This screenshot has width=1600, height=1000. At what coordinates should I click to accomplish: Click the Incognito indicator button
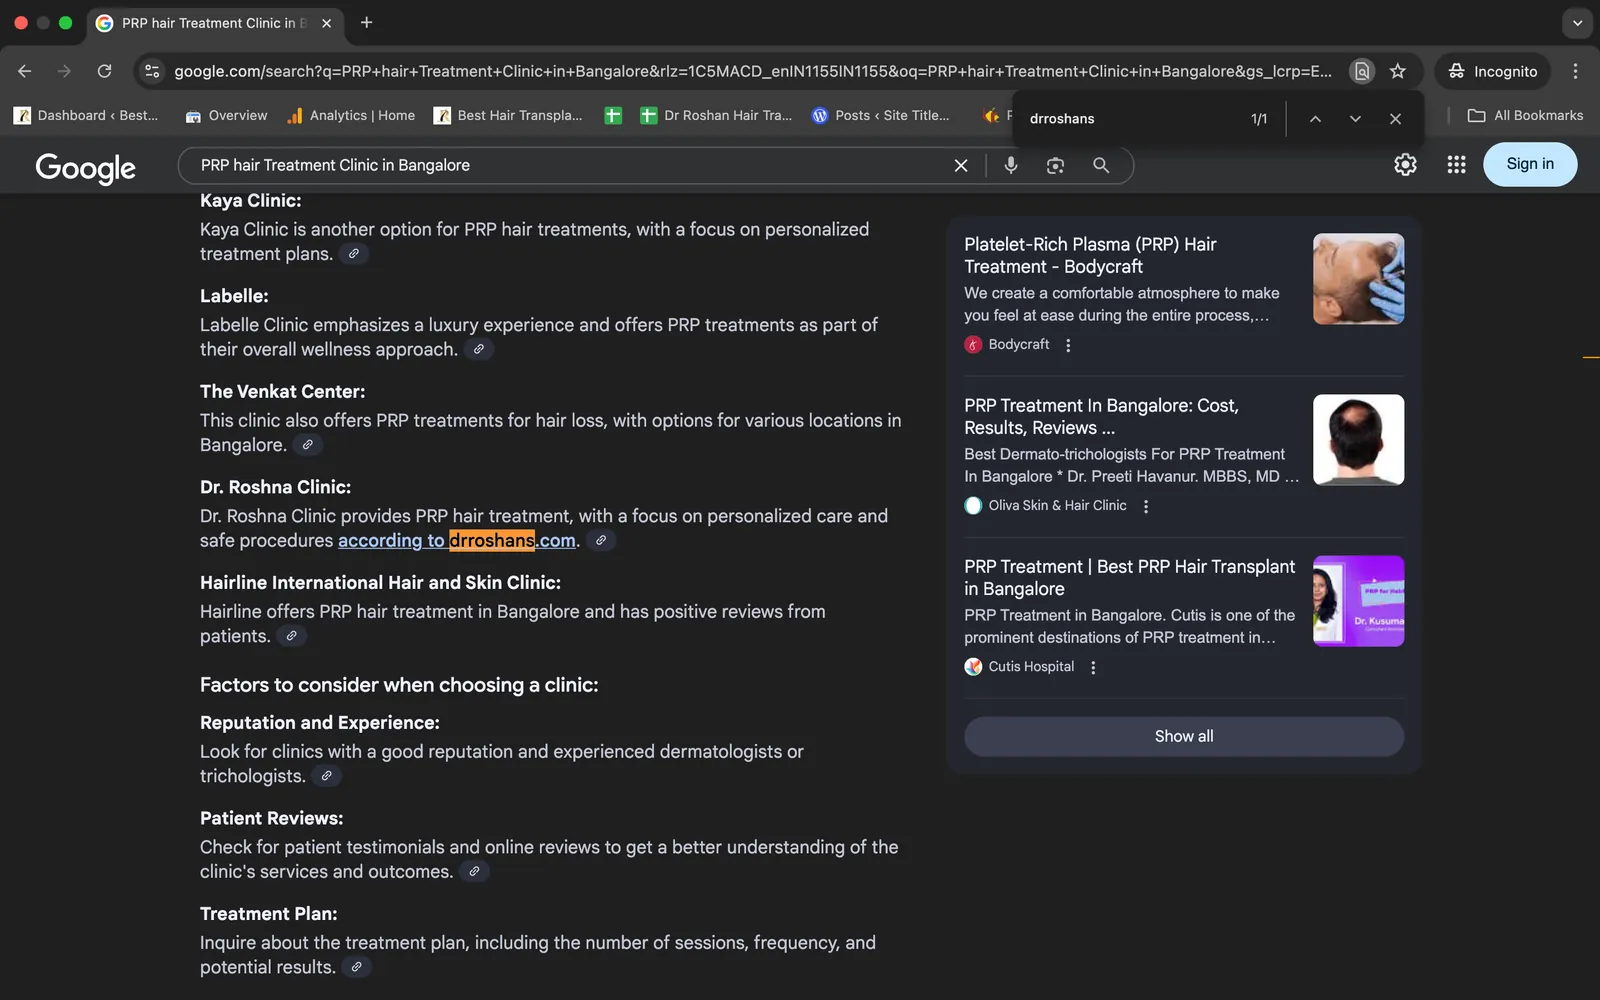[x=1493, y=71]
